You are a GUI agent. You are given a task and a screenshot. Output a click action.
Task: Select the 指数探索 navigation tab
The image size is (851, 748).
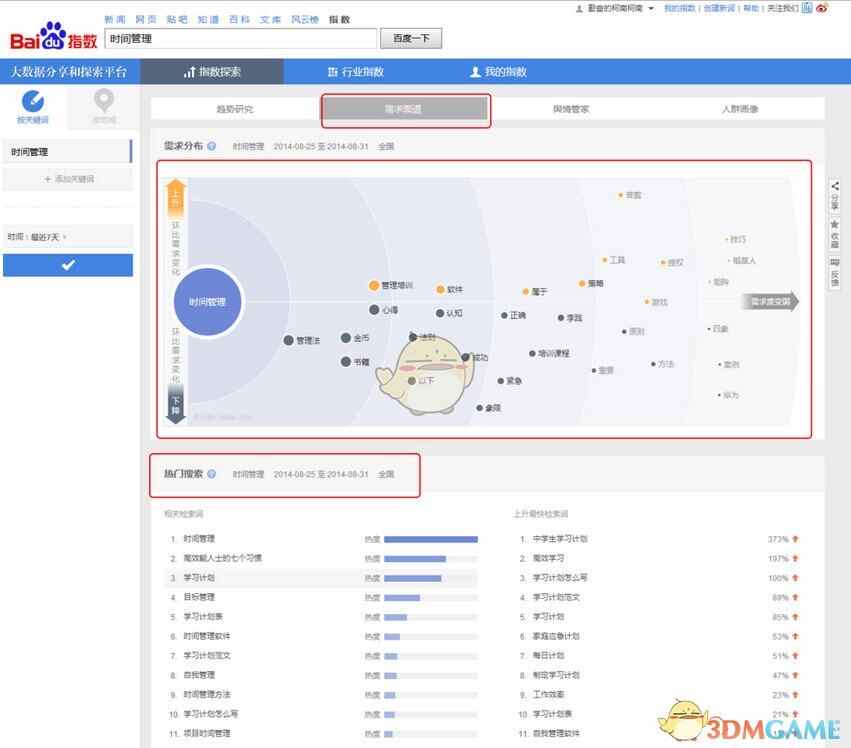212,72
